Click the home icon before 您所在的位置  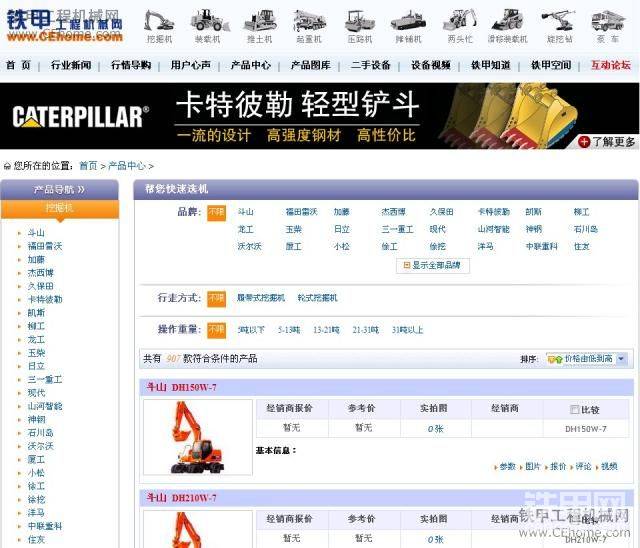7,166
